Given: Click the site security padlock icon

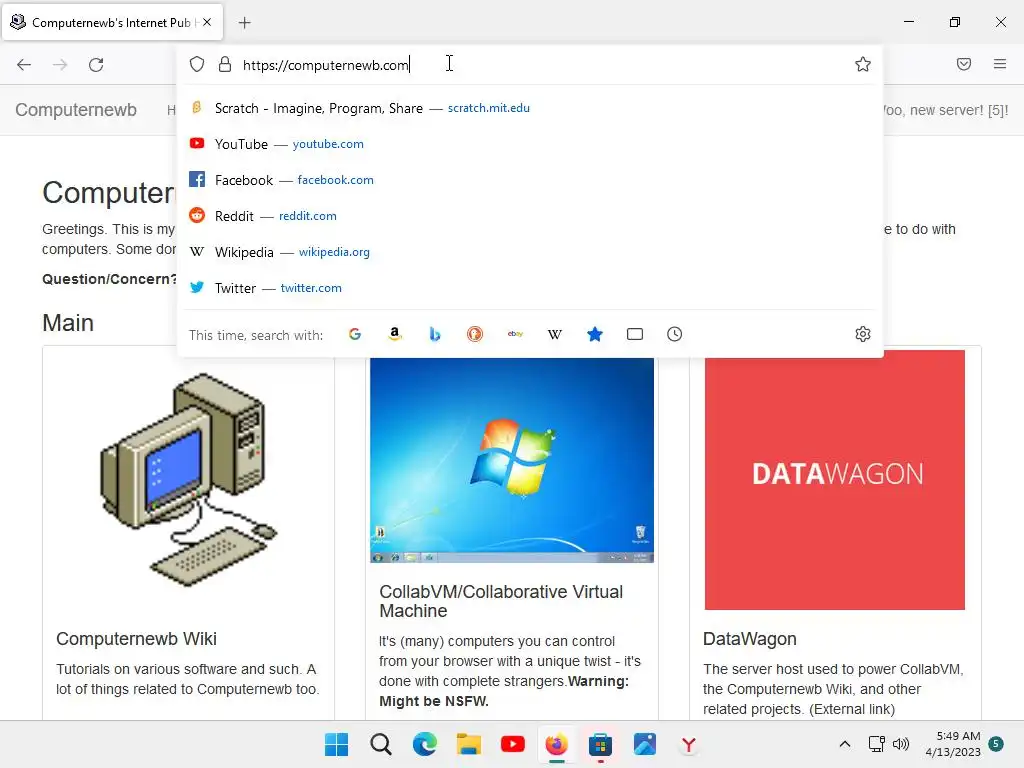Looking at the screenshot, I should 225,64.
